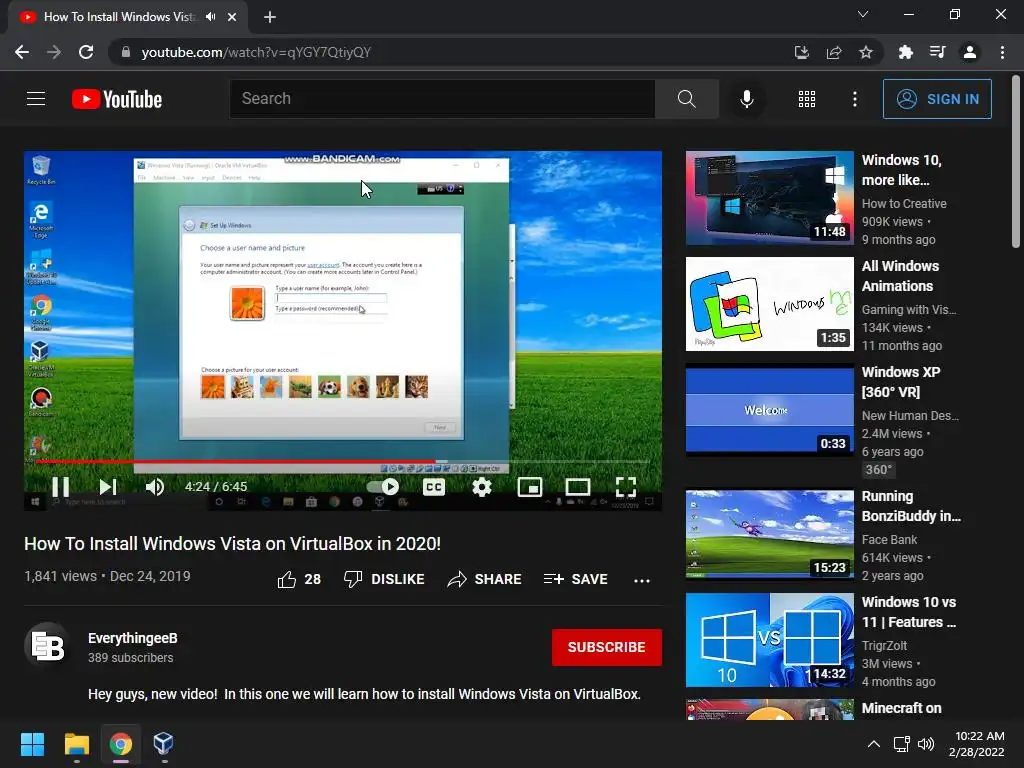The image size is (1024, 768).
Task: Open Windows XP 360° VR thumbnail
Action: (x=769, y=409)
